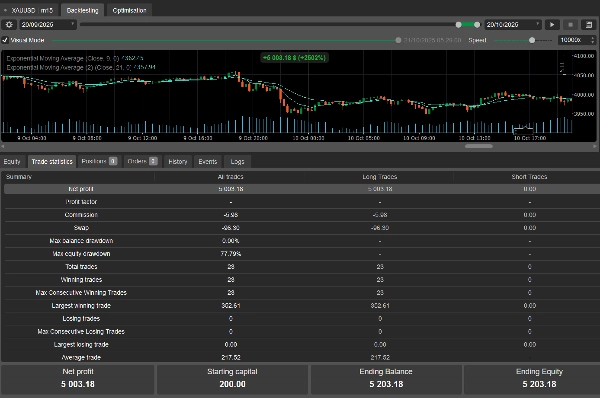This screenshot has width=600, height=398.
Task: Open the Events tab
Action: point(208,161)
